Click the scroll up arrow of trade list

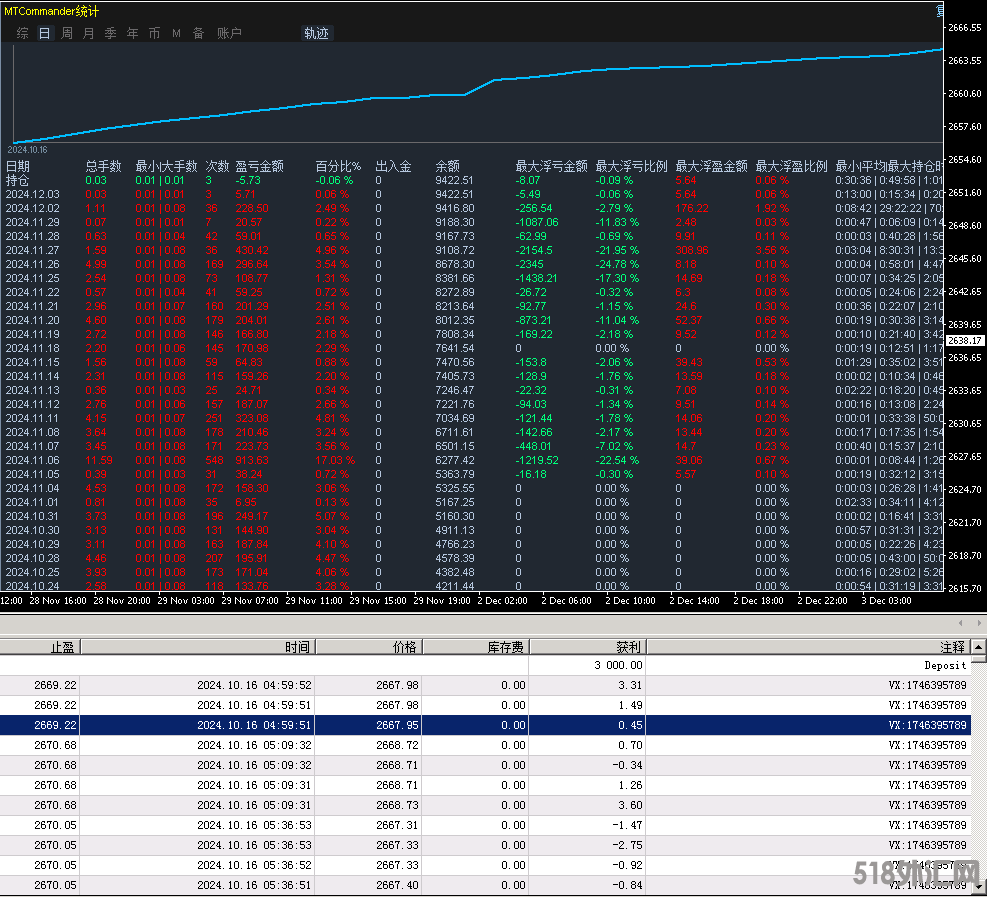tap(978, 647)
